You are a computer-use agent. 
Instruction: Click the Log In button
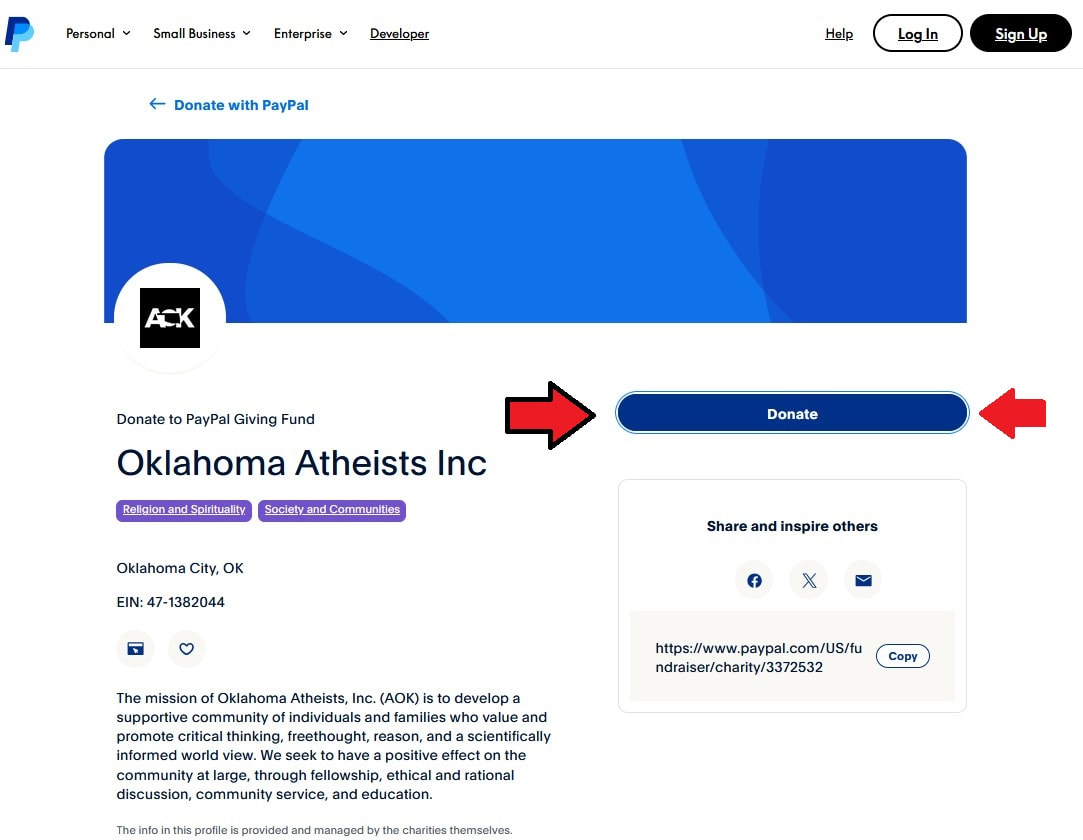tap(917, 33)
